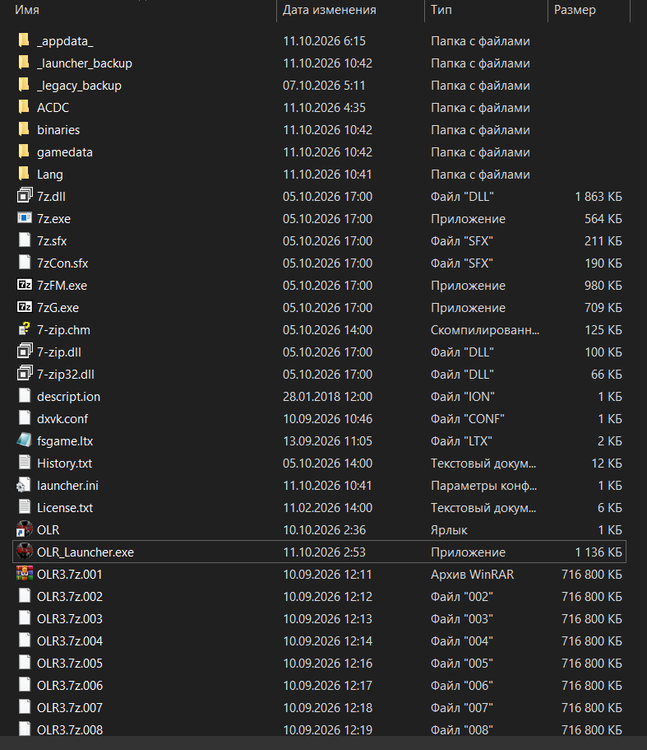Screen dimensions: 647x750
Task: Sort by the Тип column header
Action: (441, 10)
